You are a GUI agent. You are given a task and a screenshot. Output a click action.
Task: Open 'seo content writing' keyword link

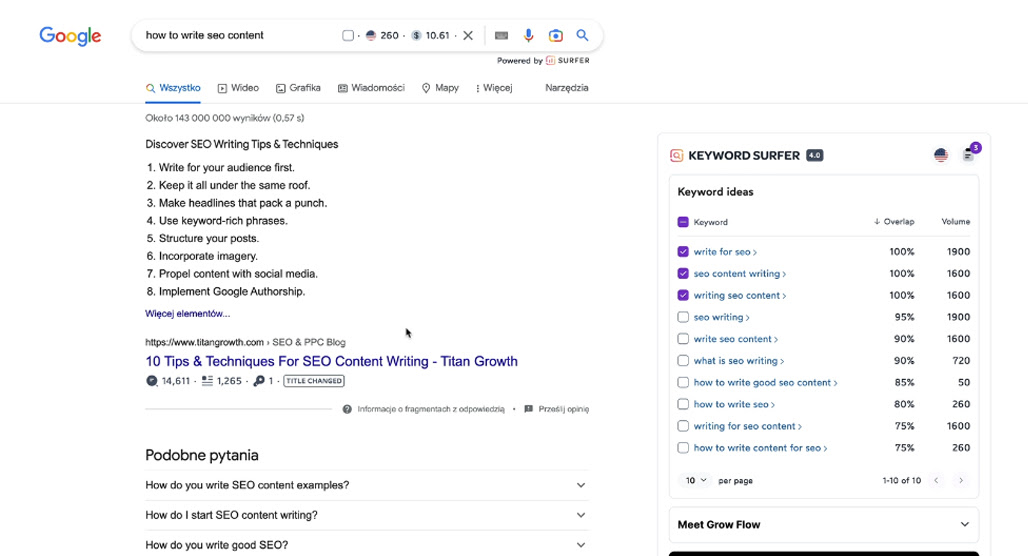click(740, 273)
